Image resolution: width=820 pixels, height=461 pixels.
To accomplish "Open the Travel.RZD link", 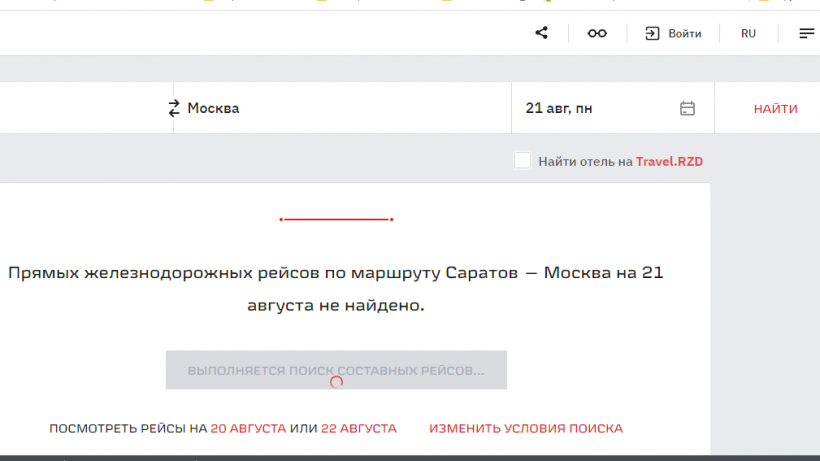I will (669, 162).
